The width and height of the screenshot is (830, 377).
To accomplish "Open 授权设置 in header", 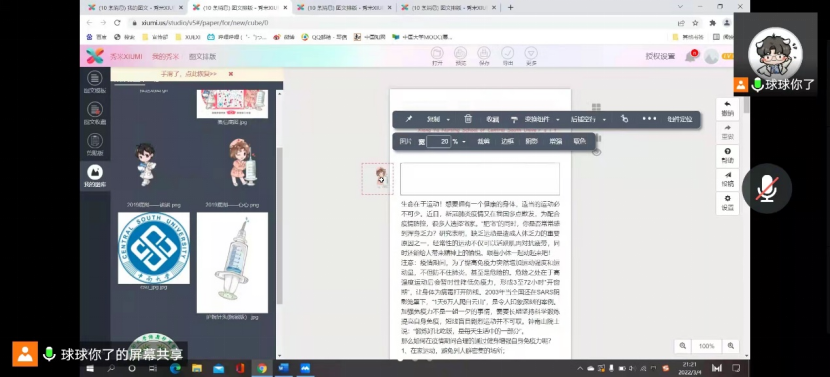I will 660,56.
